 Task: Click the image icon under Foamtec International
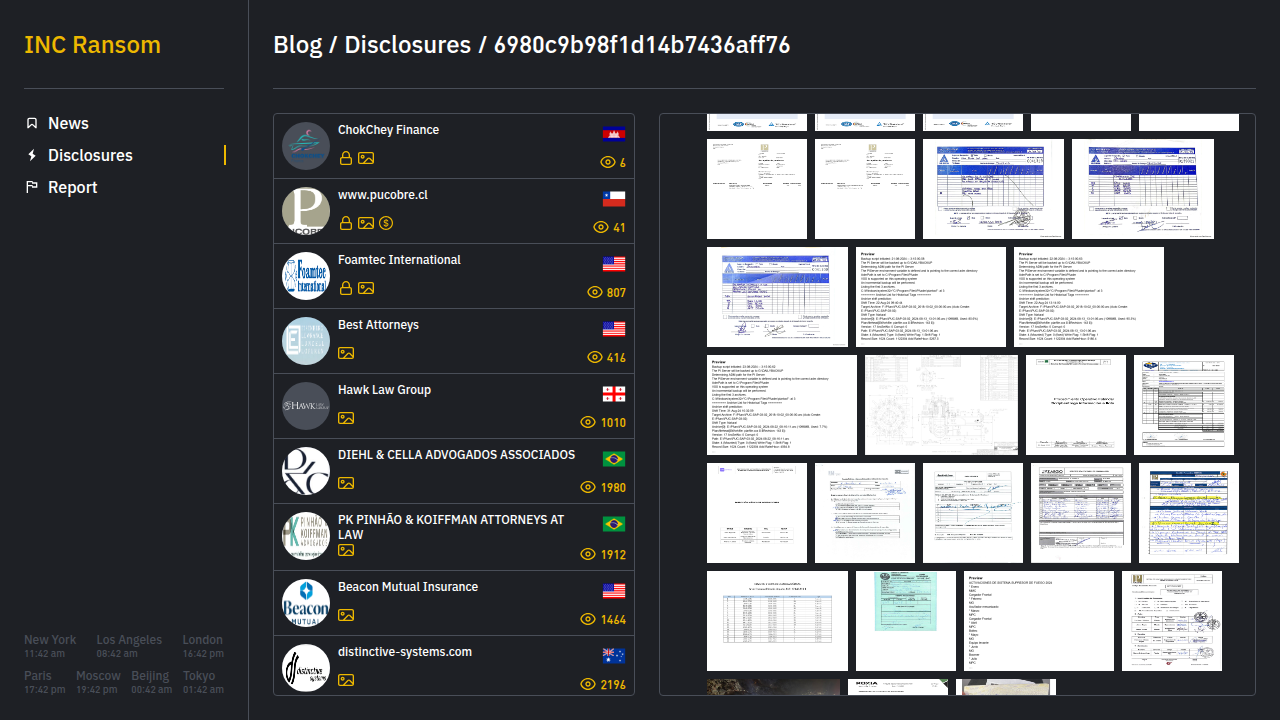366,288
